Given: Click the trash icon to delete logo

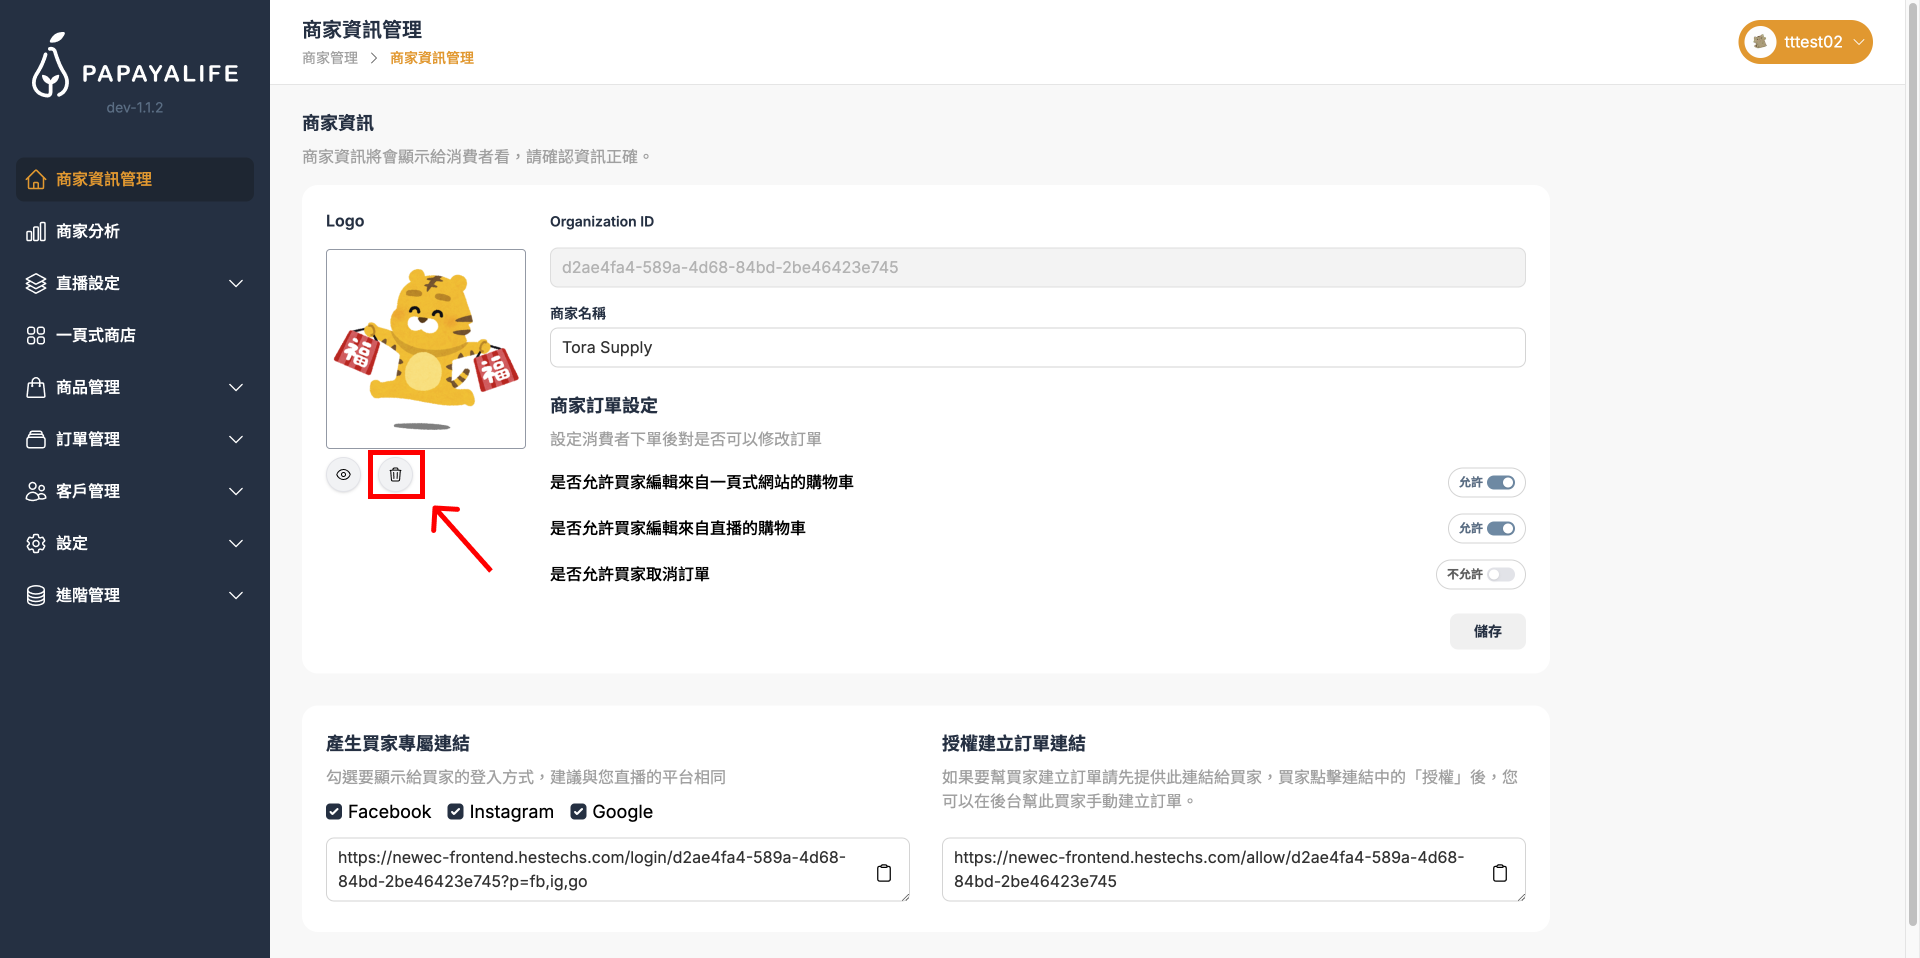Looking at the screenshot, I should coord(395,475).
